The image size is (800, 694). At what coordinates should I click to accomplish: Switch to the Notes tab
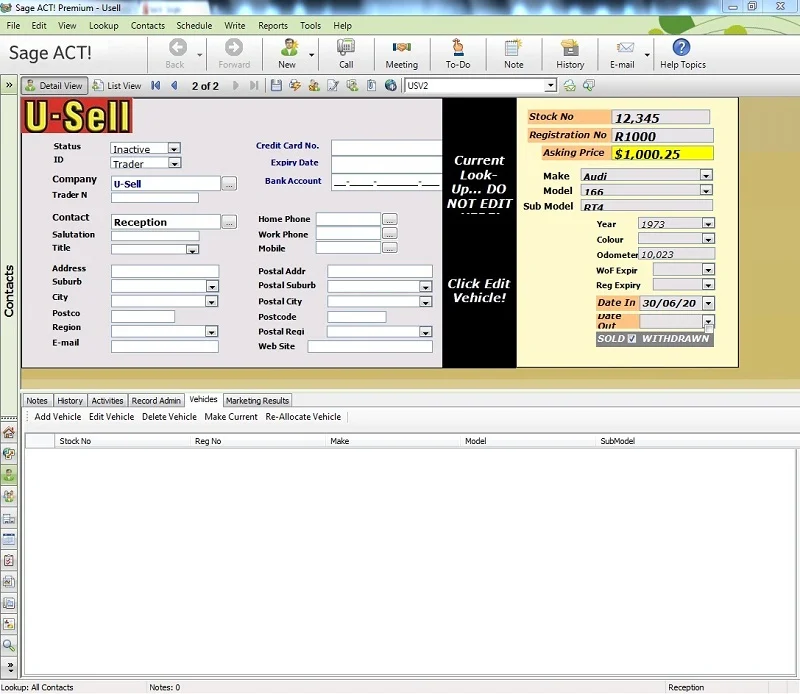click(37, 401)
